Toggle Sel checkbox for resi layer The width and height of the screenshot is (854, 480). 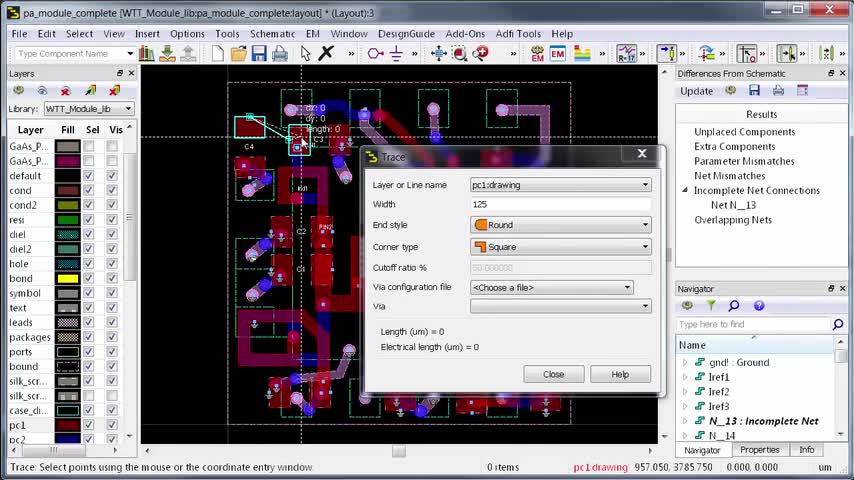(89, 220)
